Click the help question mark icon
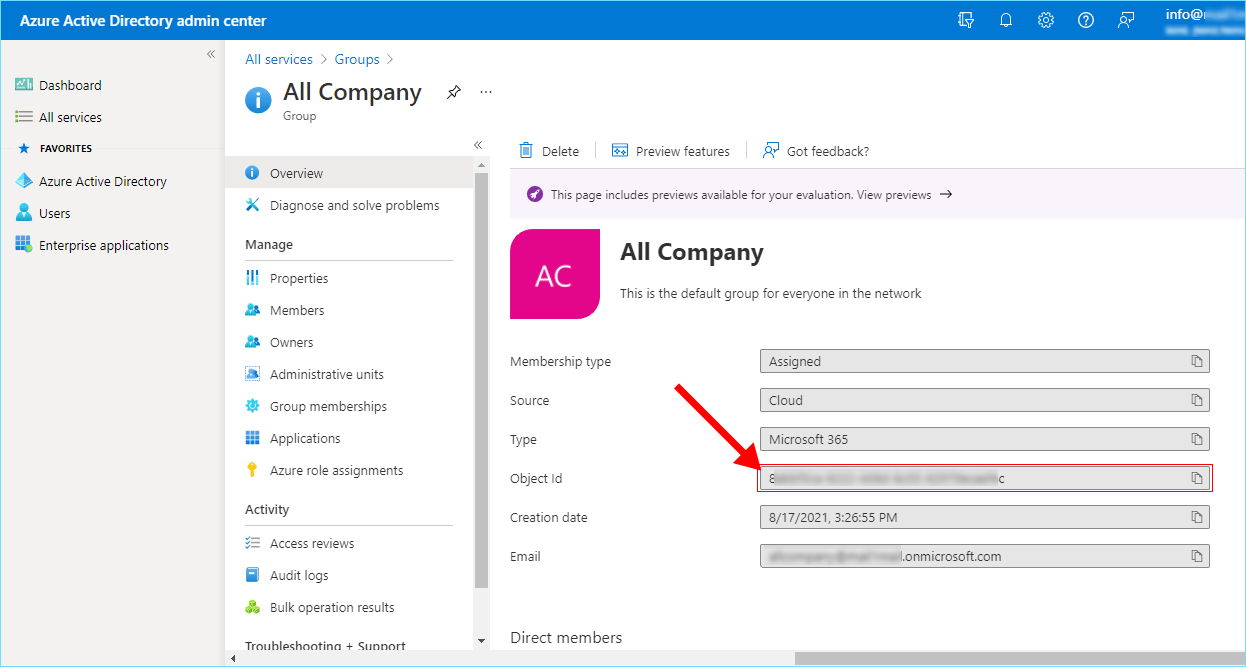The height and width of the screenshot is (667, 1246). 1086,20
